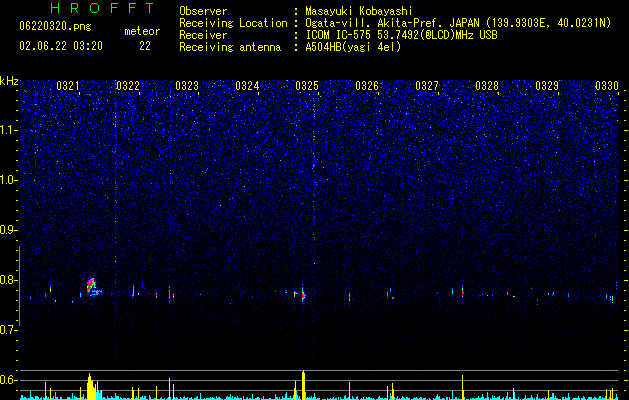Click the wide yellow power peak below 0321
This screenshot has height=400, width=629.
(x=91, y=387)
